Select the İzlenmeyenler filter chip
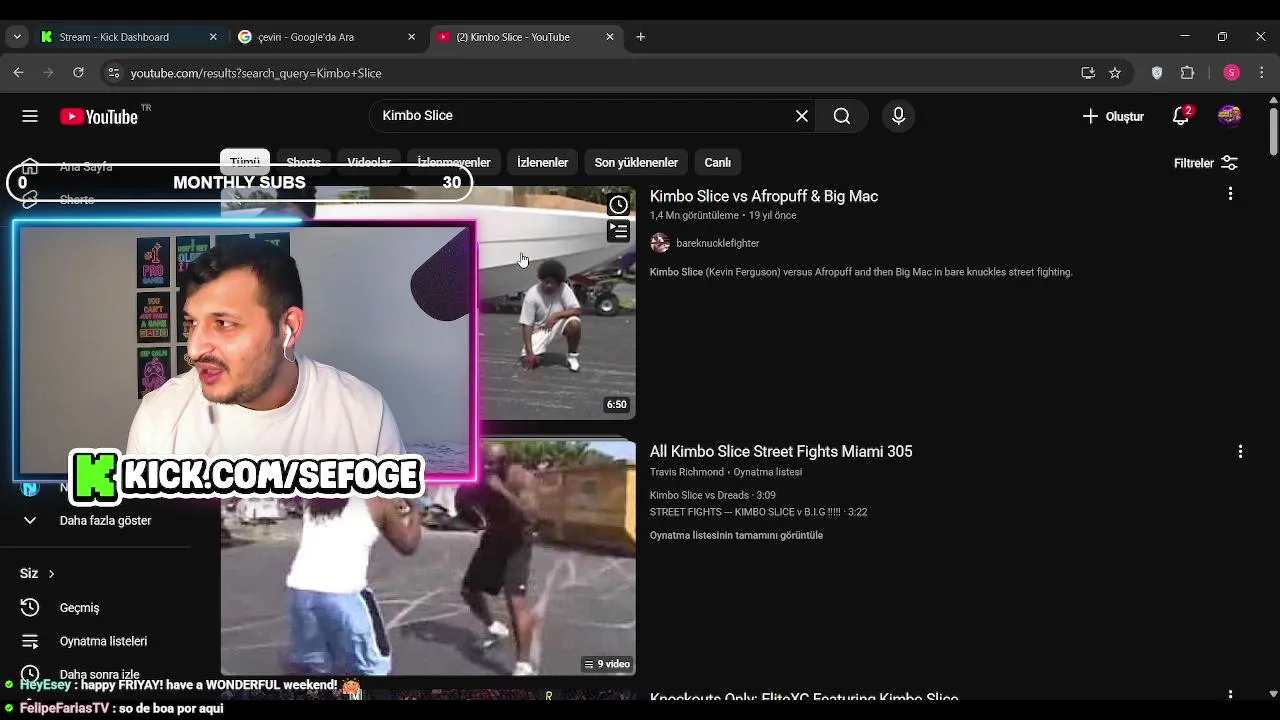The image size is (1280, 720). click(x=454, y=163)
